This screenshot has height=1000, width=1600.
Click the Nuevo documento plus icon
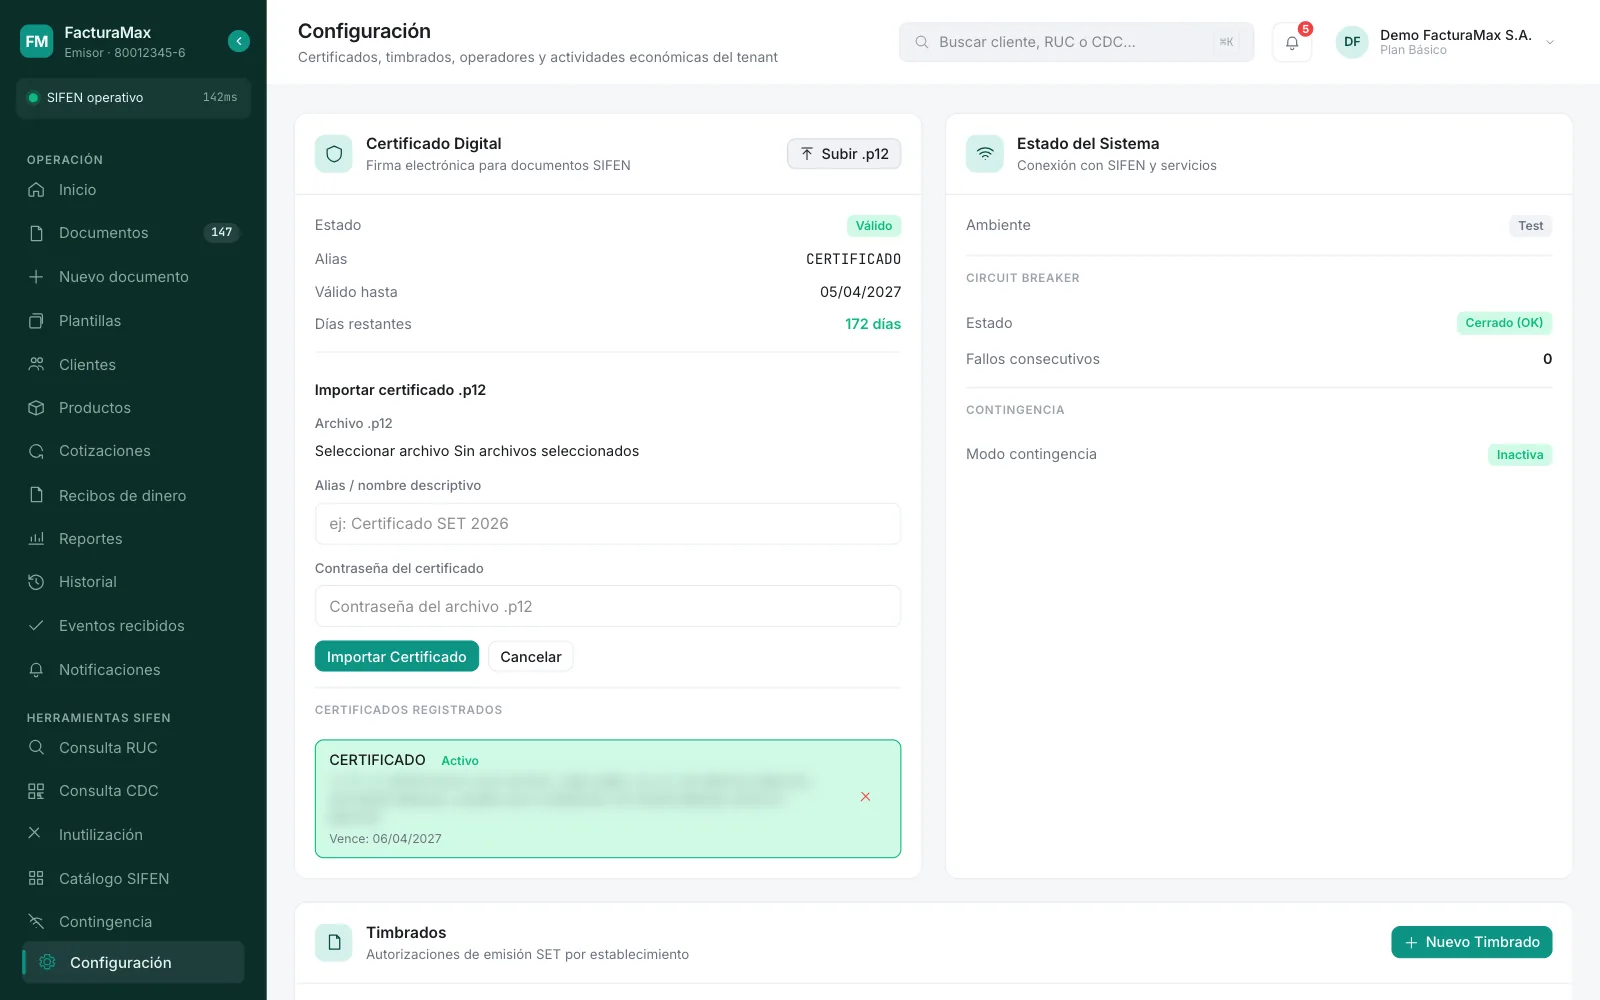36,277
